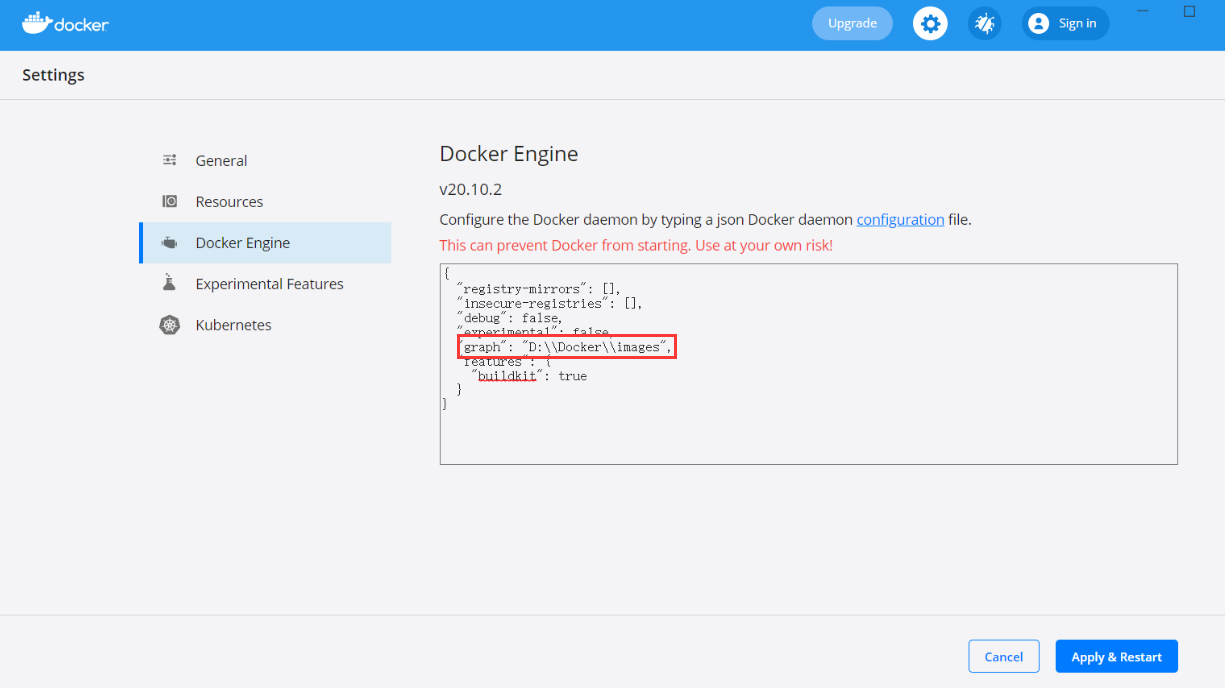Click the Kubernetes wheel icon

point(170,325)
